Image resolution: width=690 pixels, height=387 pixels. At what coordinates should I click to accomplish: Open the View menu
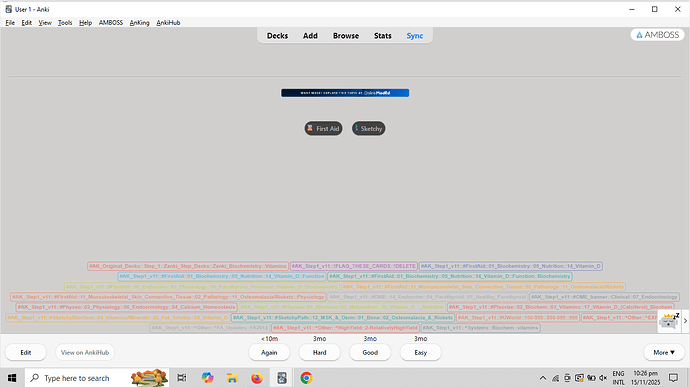(45, 22)
